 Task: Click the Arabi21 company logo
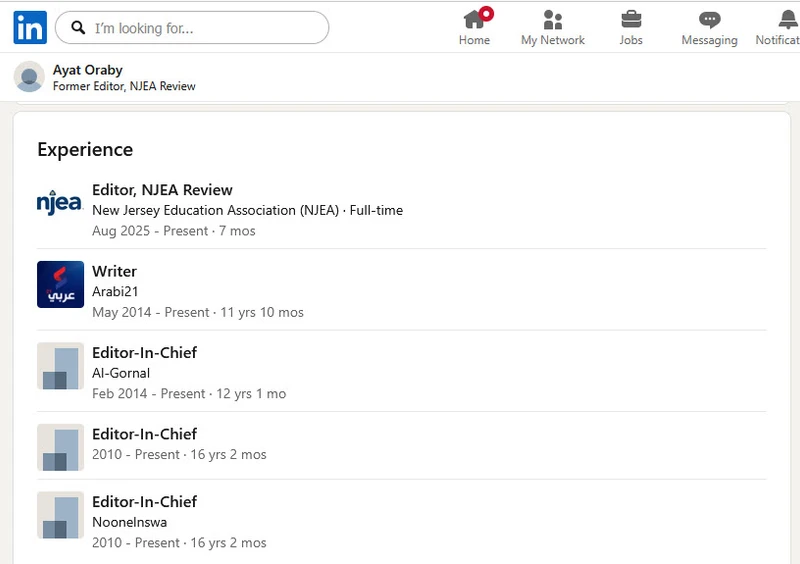tap(60, 284)
